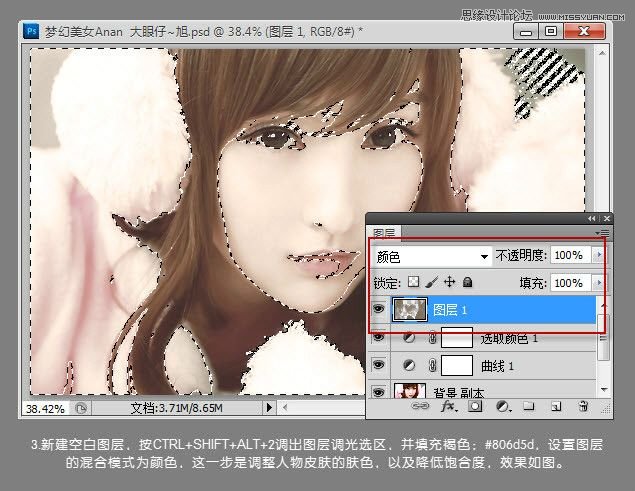The width and height of the screenshot is (635, 491).
Task: Close the document window
Action: coord(584,32)
